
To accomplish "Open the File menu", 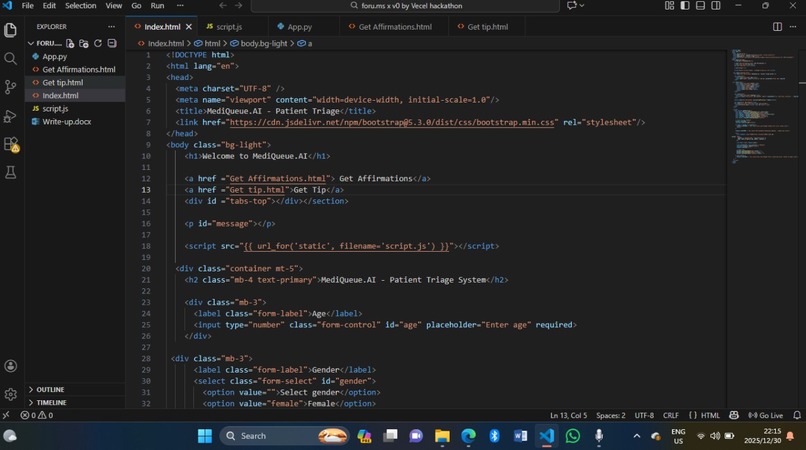I will tap(27, 6).
